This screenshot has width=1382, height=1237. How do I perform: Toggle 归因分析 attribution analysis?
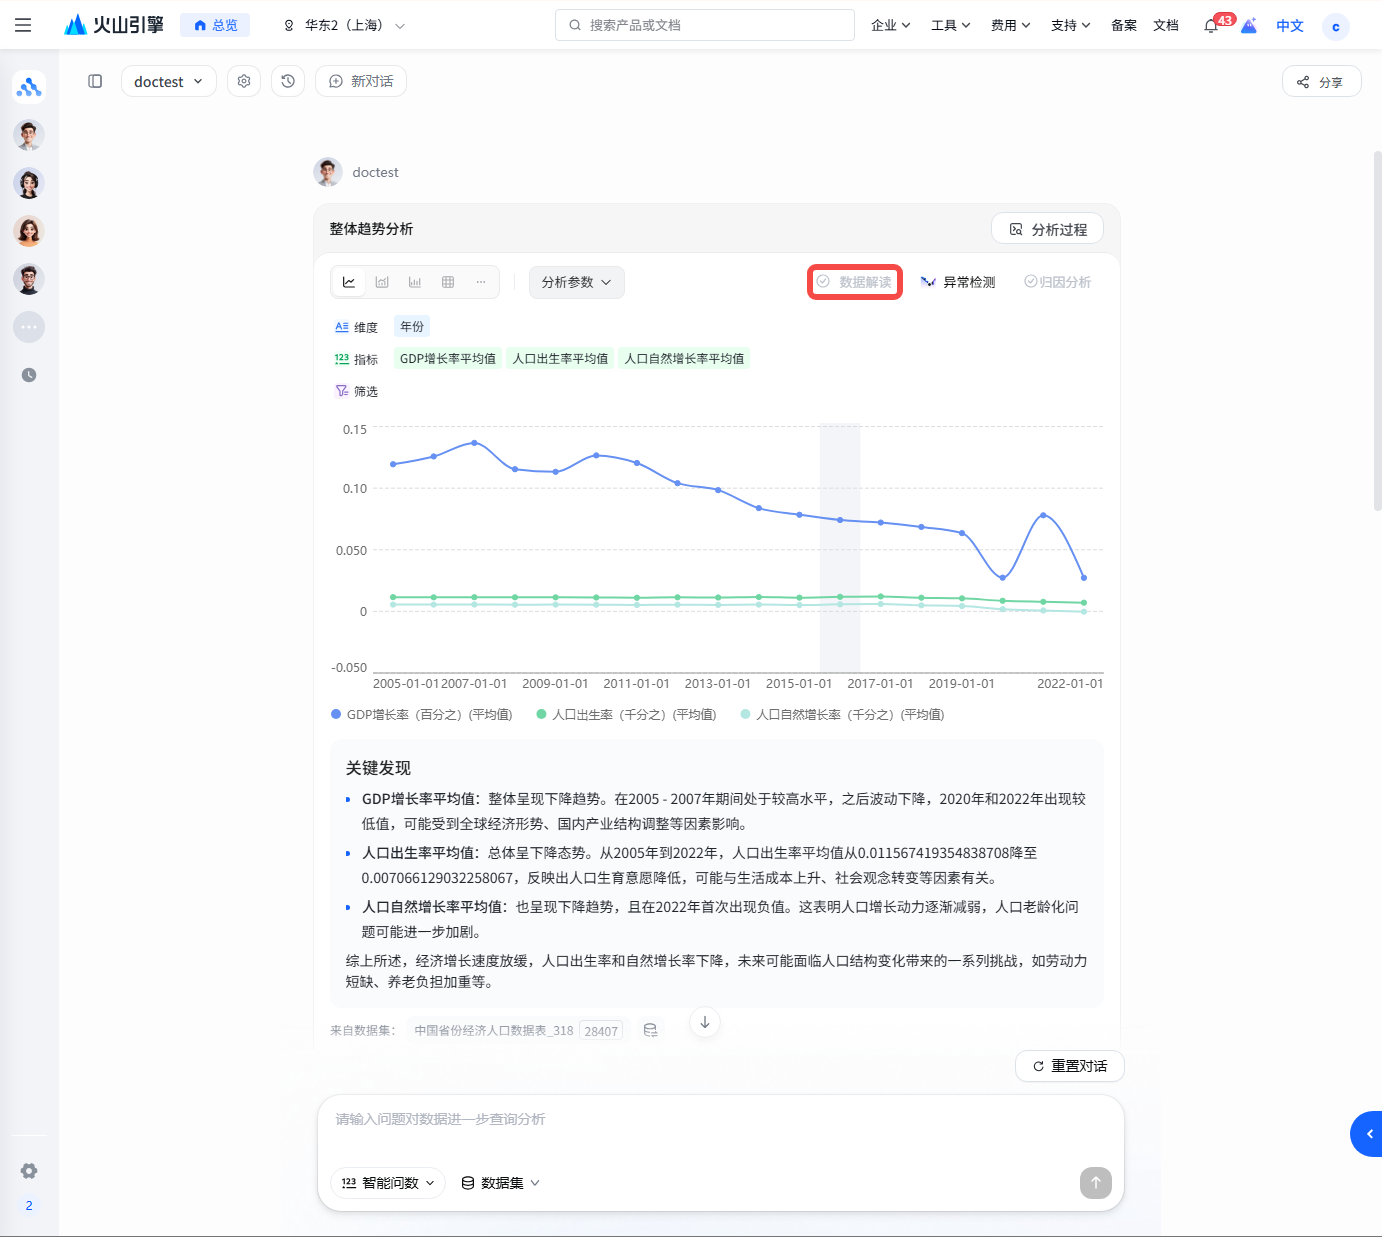click(1058, 282)
